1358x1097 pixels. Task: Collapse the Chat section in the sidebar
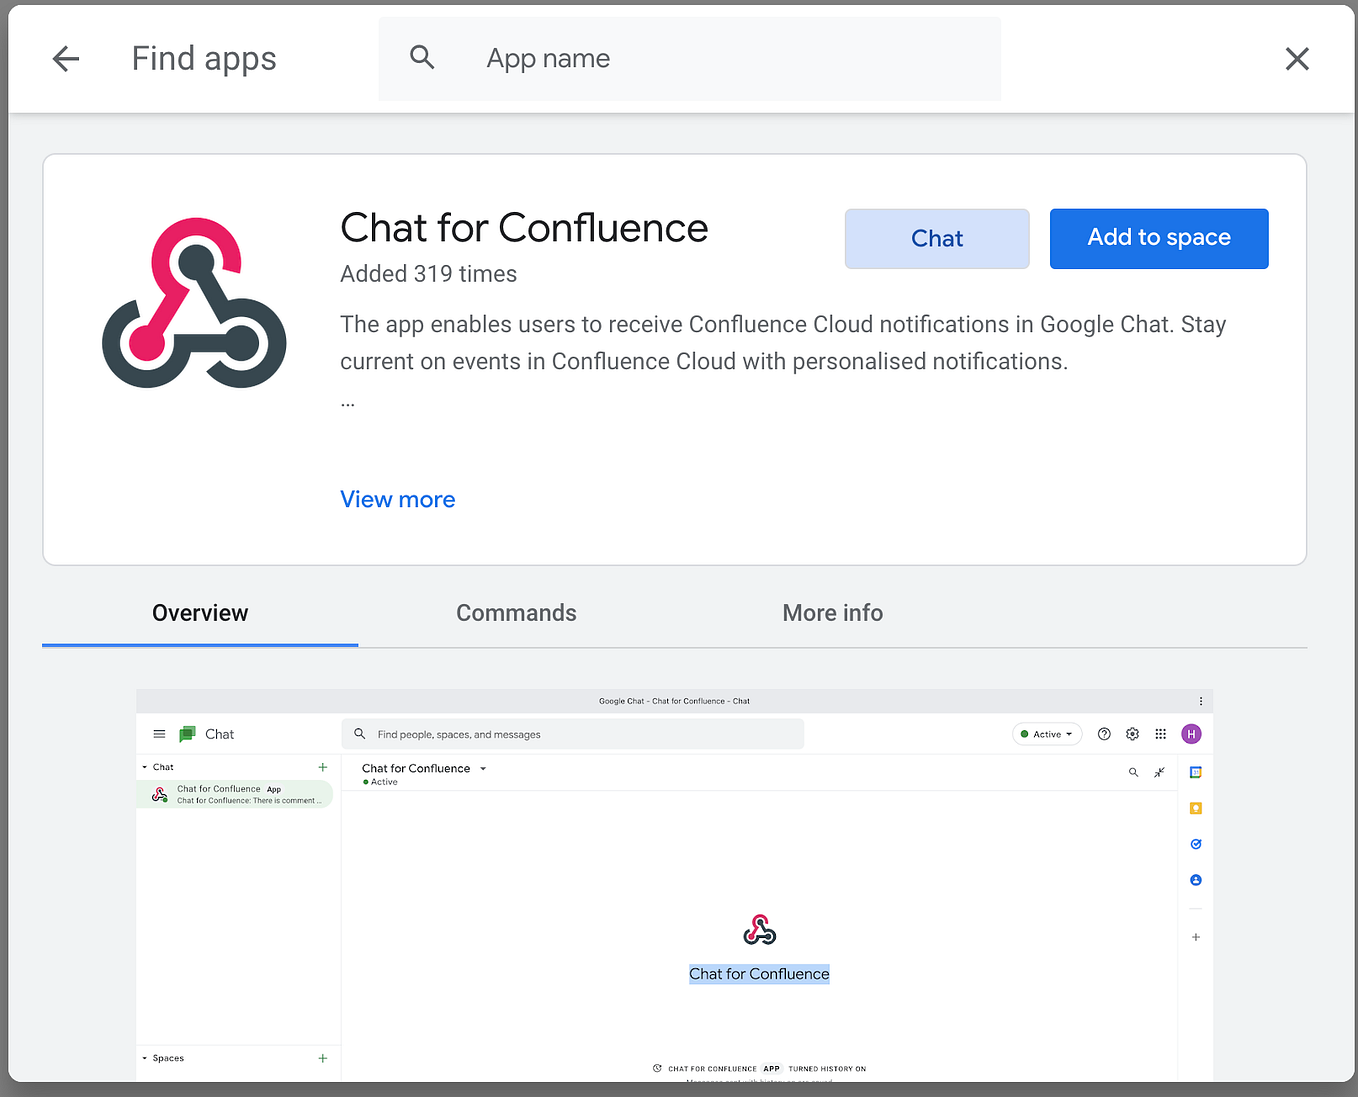pyautogui.click(x=144, y=766)
